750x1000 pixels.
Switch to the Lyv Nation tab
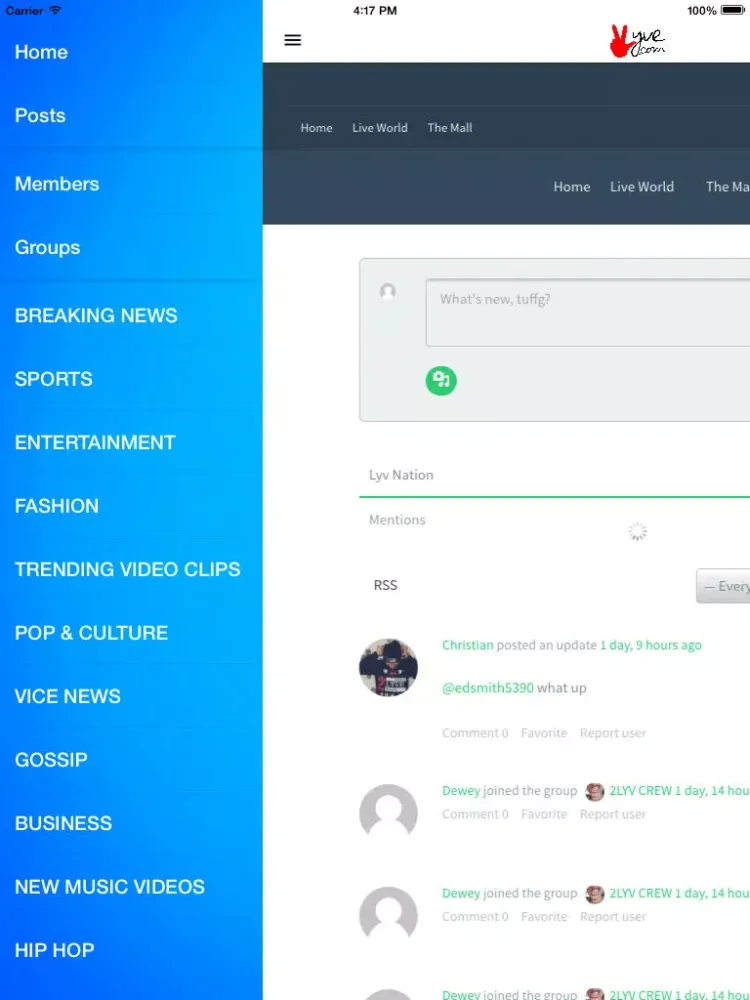(401, 475)
